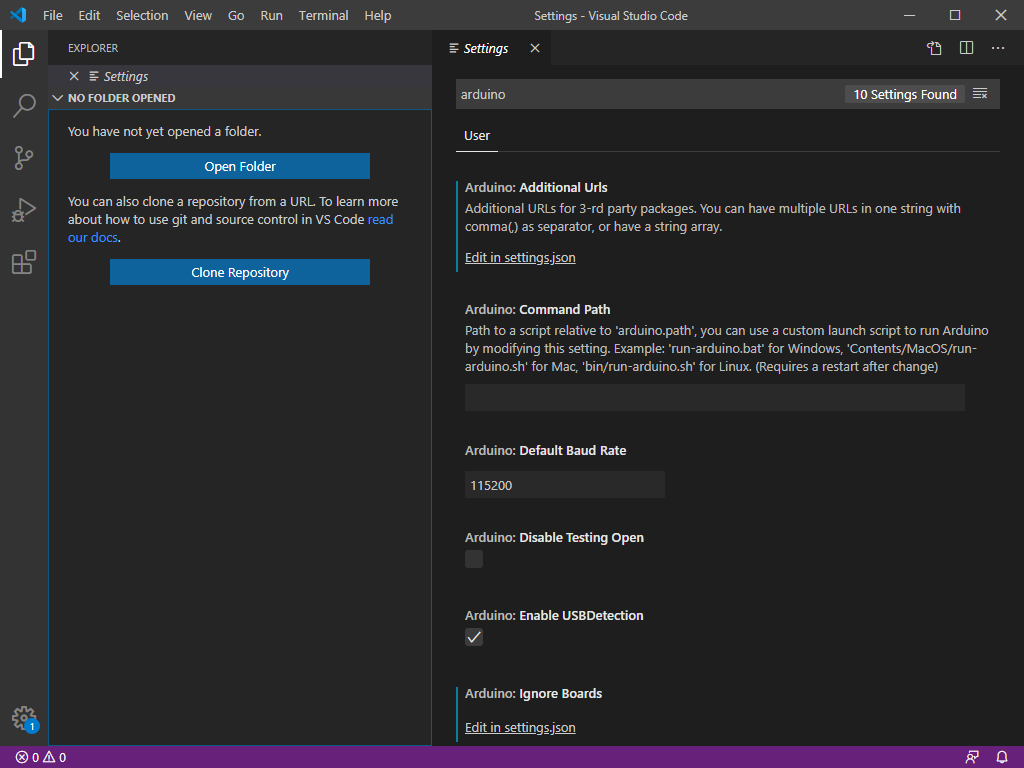Click the 10 Settings Found badge
Viewport: 1024px width, 768px height.
click(904, 94)
